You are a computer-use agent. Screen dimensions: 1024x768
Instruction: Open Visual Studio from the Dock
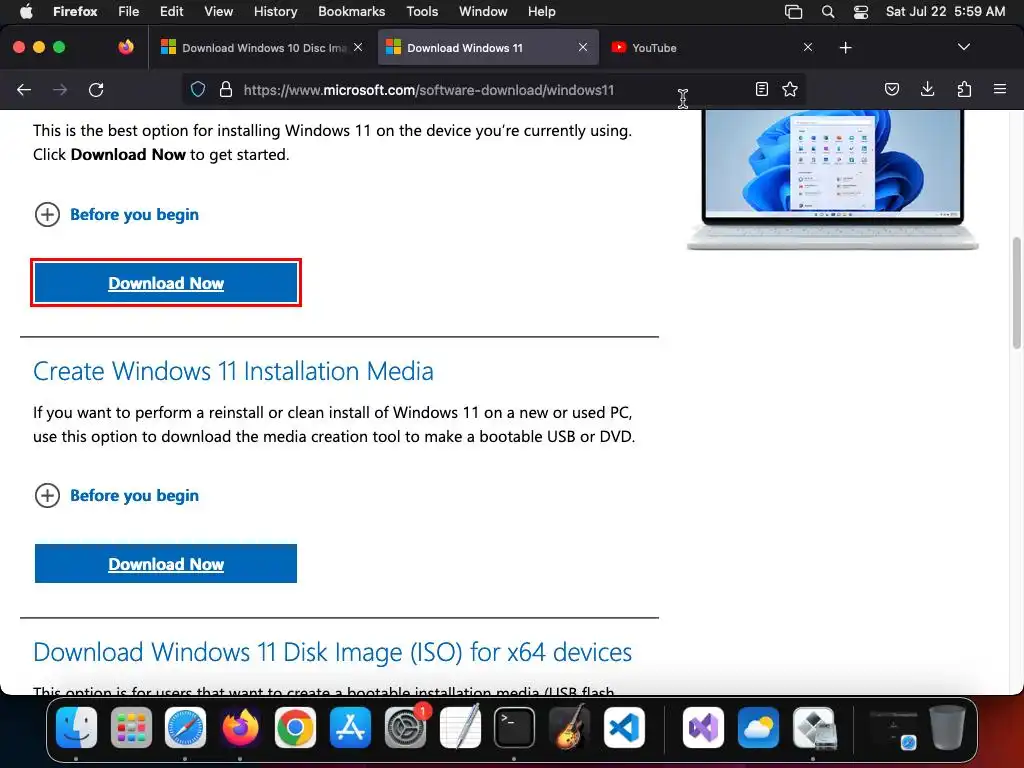[x=703, y=727]
